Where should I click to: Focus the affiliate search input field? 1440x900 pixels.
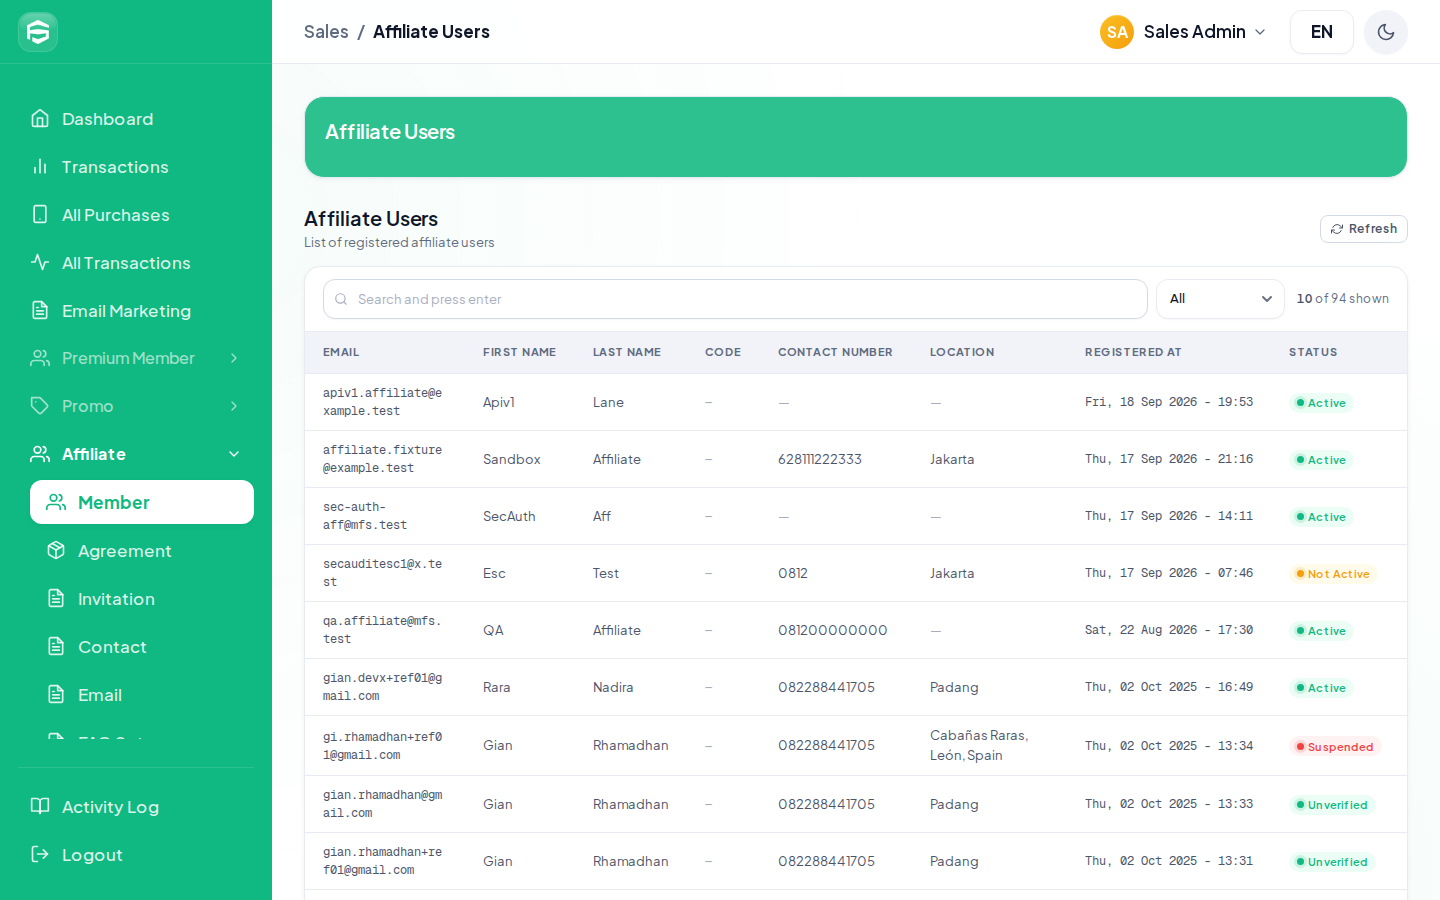[735, 299]
